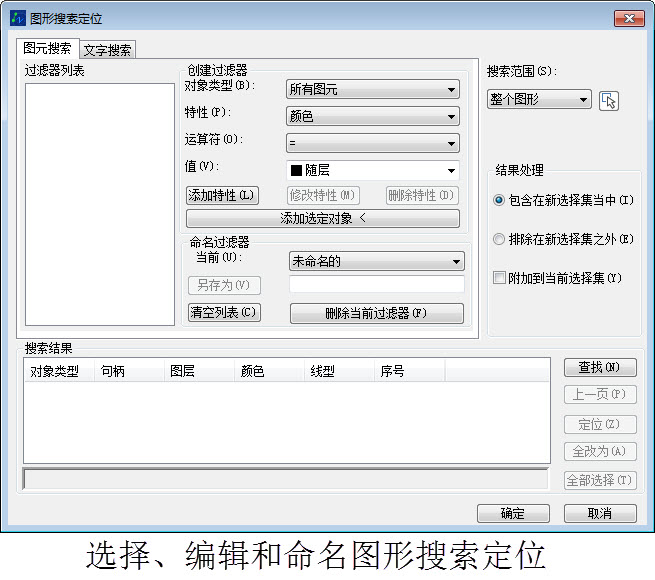655x580 pixels.
Task: Select 包含在新选择集当中 radio option
Action: click(500, 200)
